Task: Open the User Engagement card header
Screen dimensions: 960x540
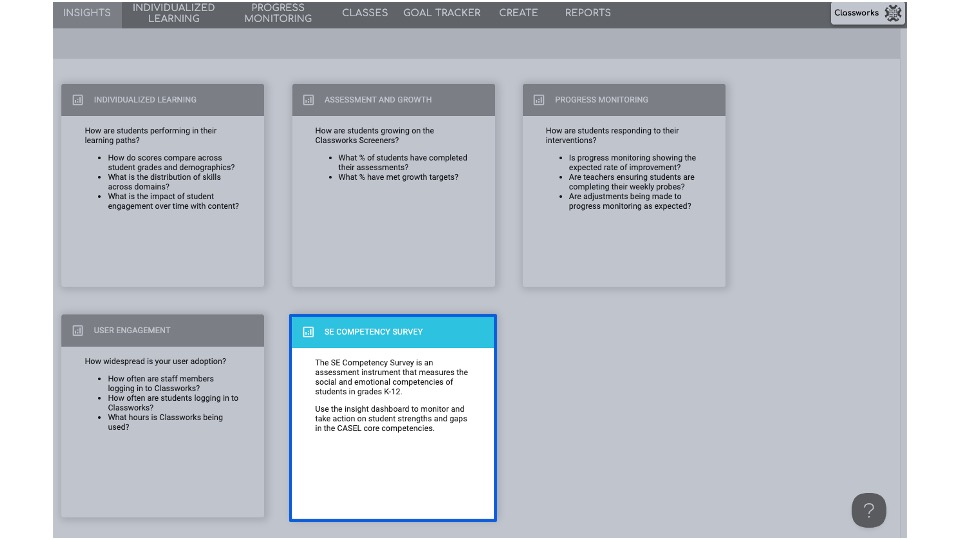Action: coord(163,331)
